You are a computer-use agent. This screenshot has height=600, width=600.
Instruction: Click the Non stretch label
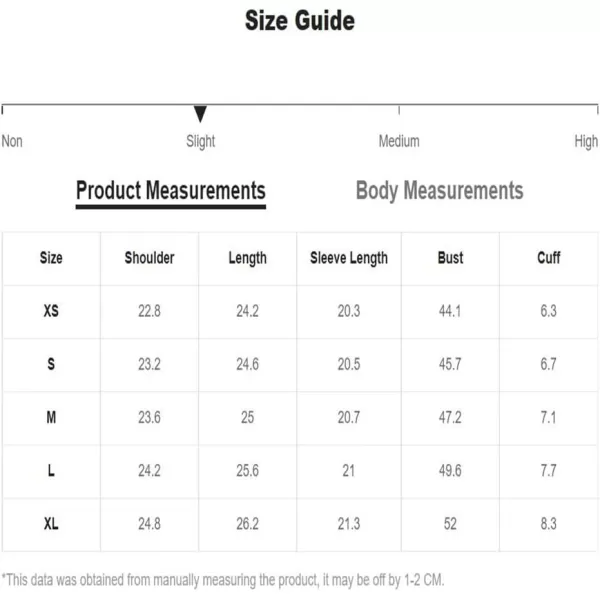click(x=12, y=141)
